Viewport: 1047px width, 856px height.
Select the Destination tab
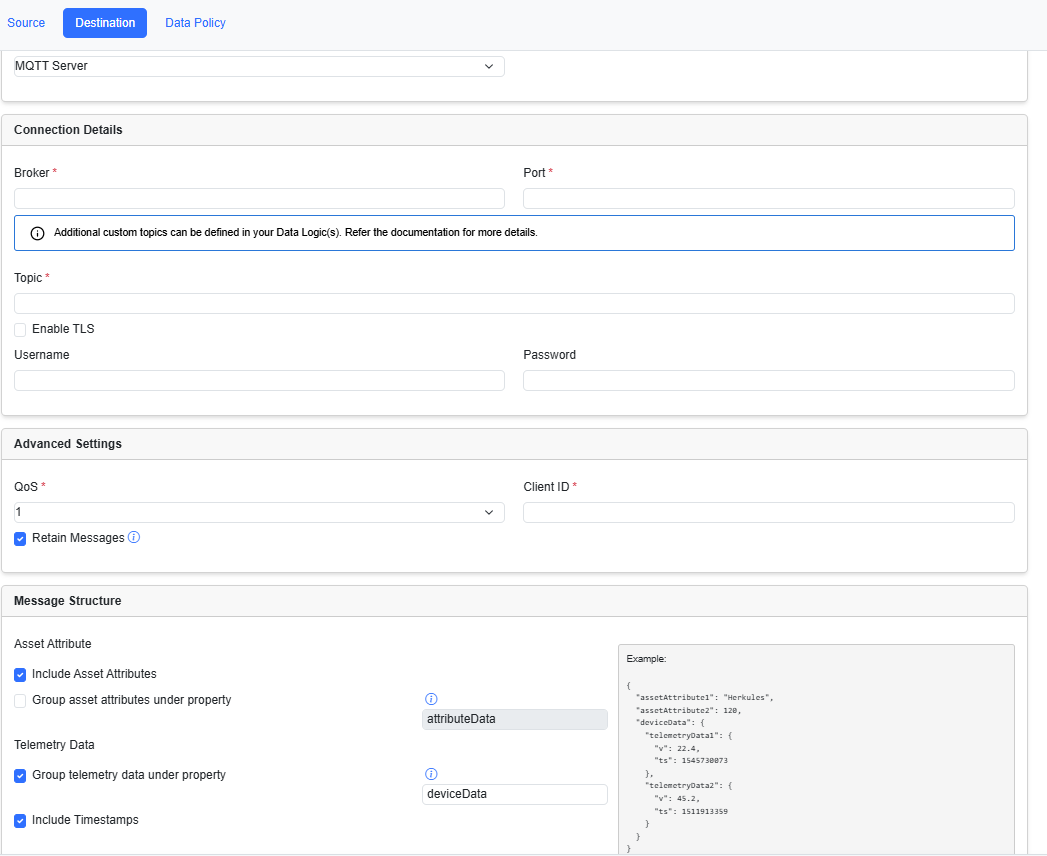point(105,23)
